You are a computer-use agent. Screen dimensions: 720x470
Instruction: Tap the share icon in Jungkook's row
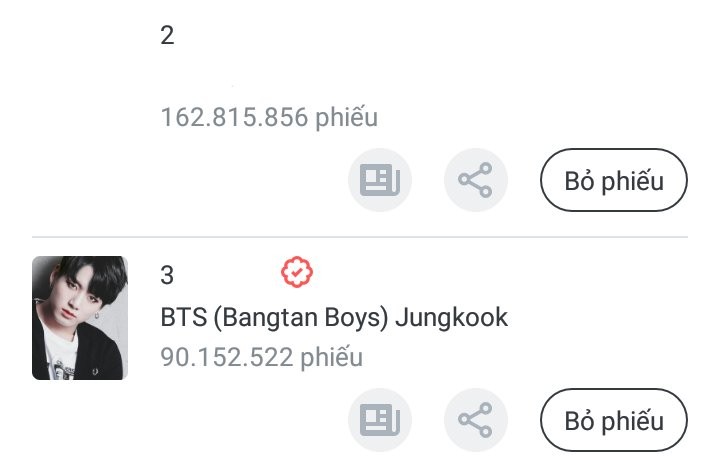[x=476, y=419]
